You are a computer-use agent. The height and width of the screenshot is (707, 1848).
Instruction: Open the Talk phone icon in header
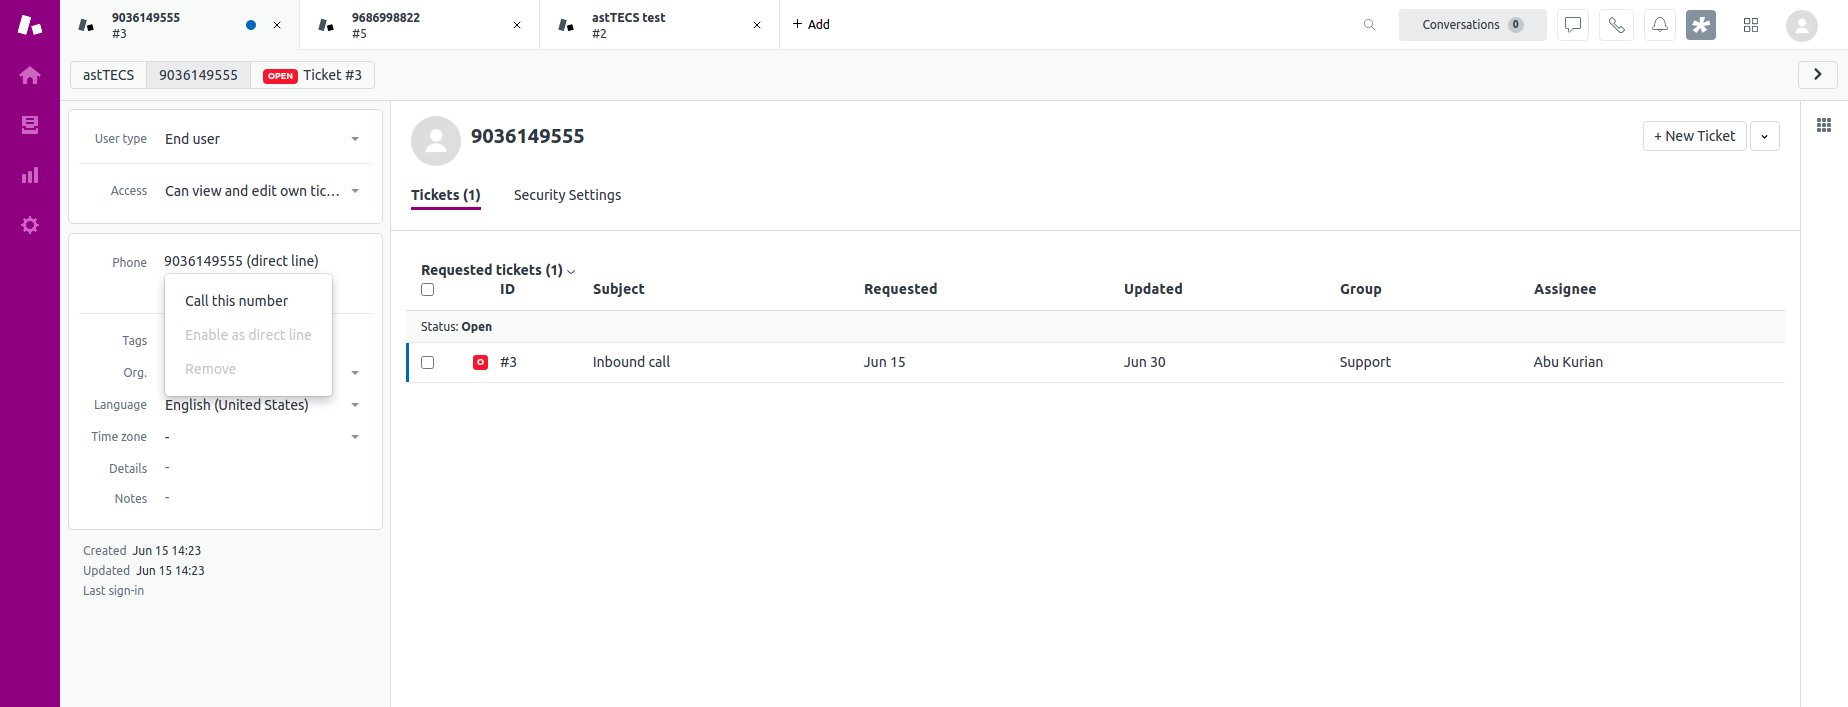(1616, 25)
